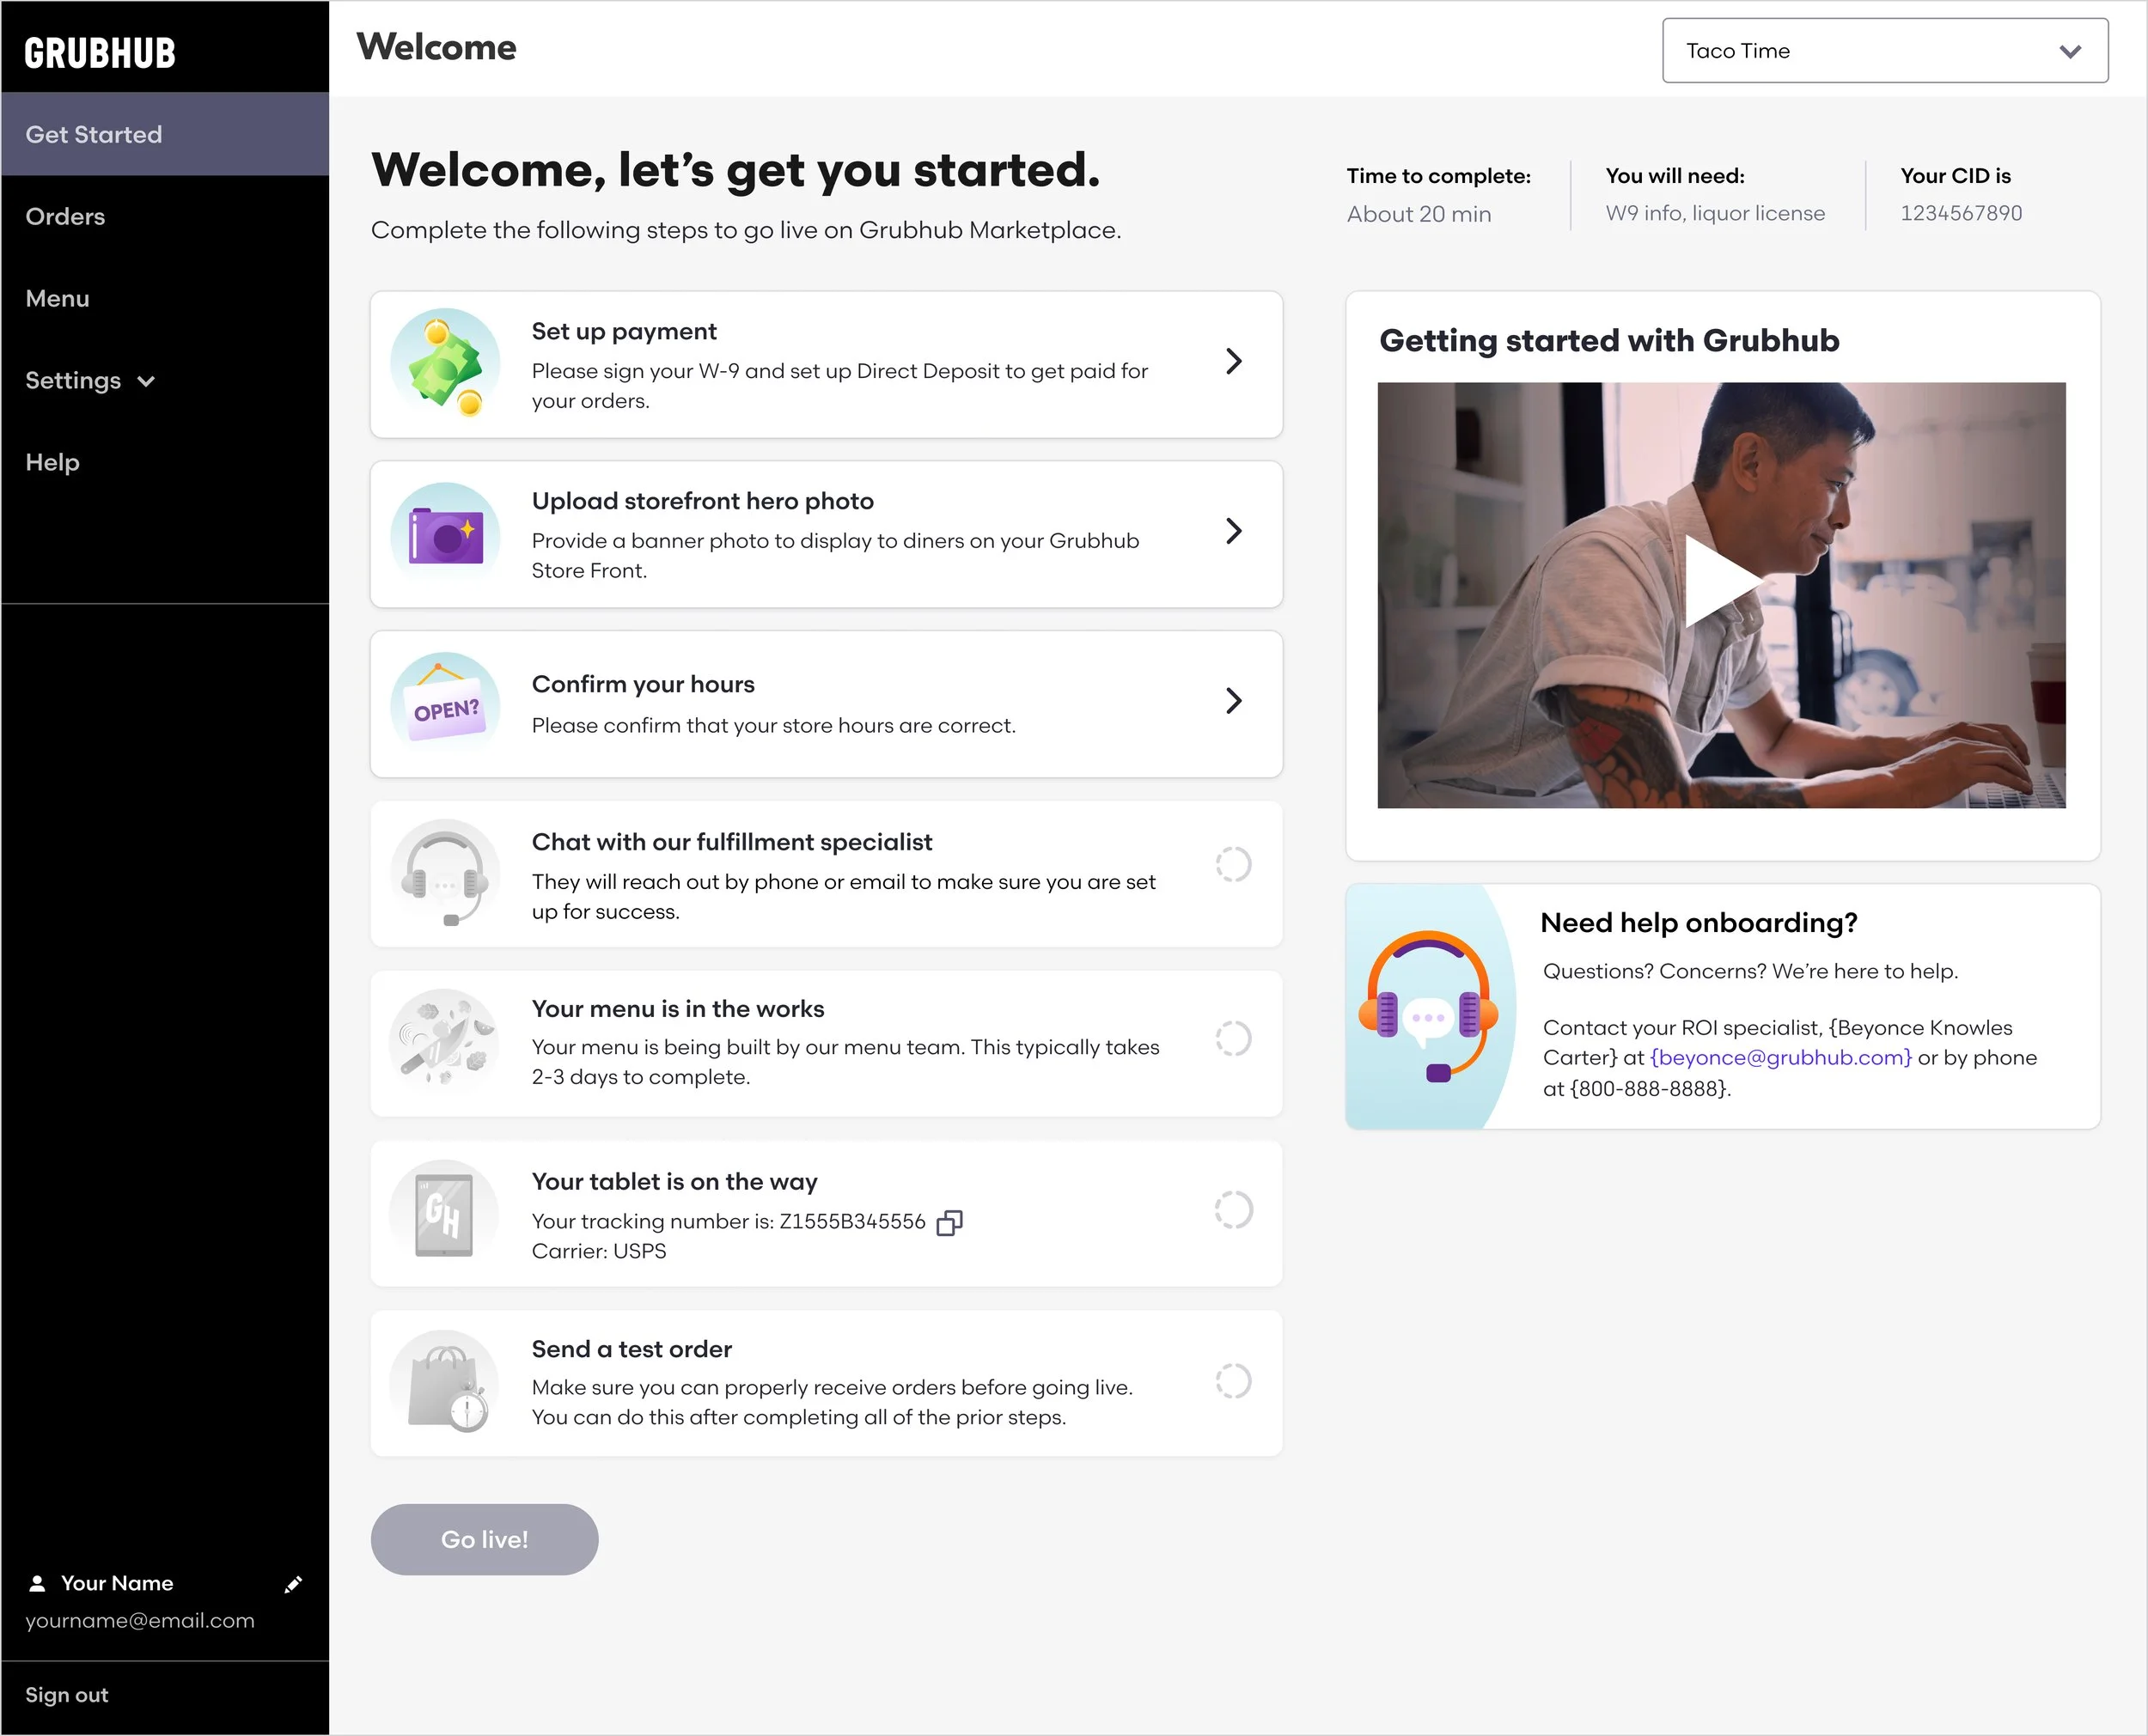Click status circle for menu in the works
This screenshot has height=1736, width=2148.
[x=1233, y=1039]
